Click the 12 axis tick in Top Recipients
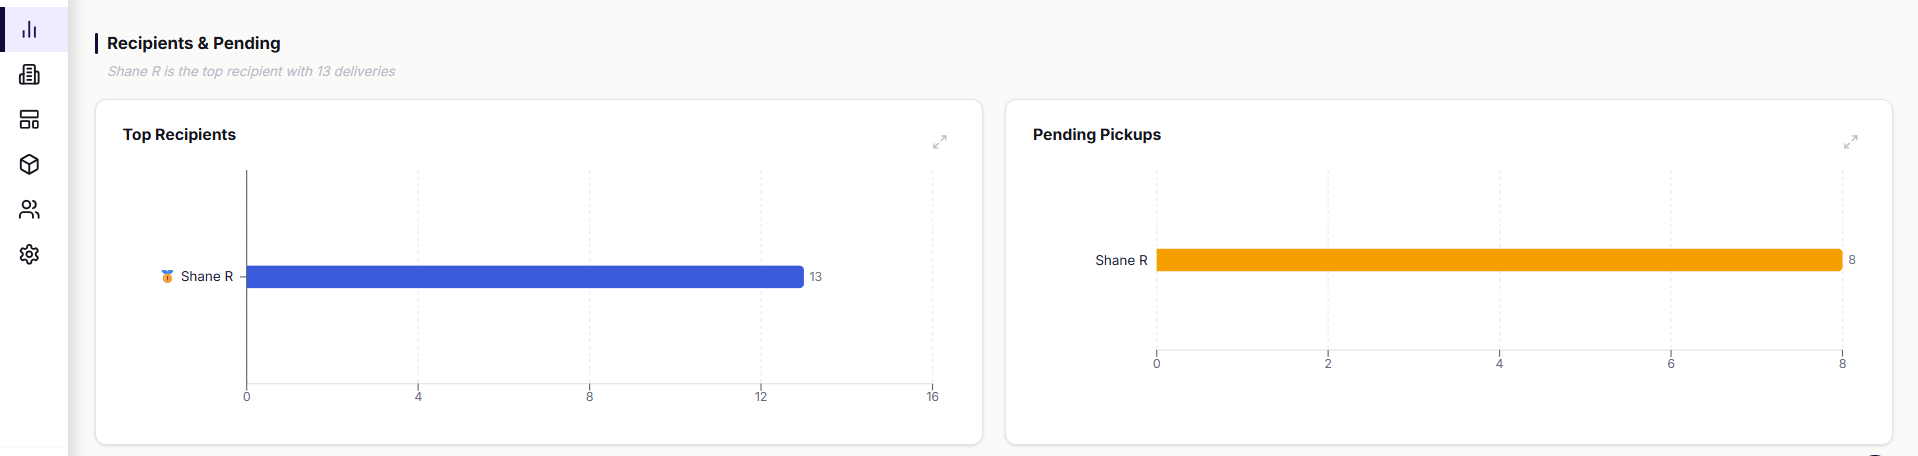The height and width of the screenshot is (456, 1918). pyautogui.click(x=761, y=397)
